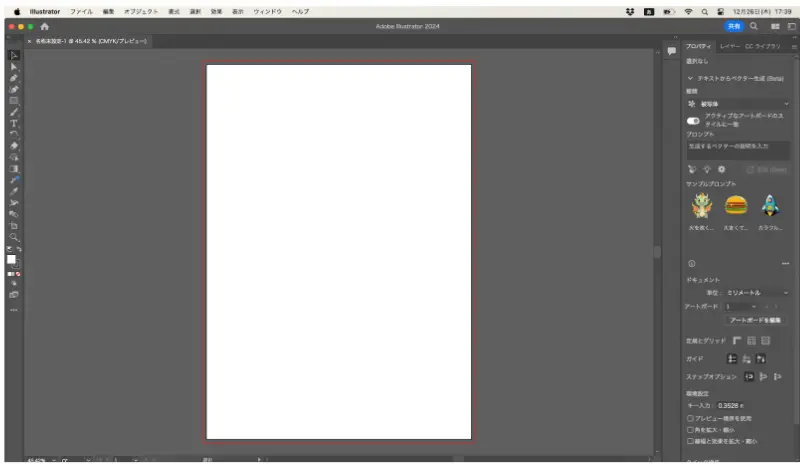Toggle match active artboard style switch

point(693,121)
